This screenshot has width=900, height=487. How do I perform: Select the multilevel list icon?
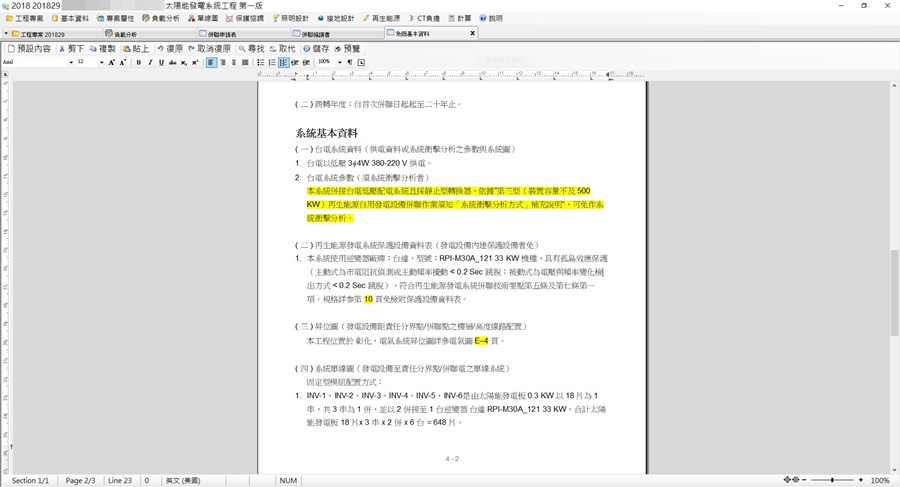coord(284,63)
